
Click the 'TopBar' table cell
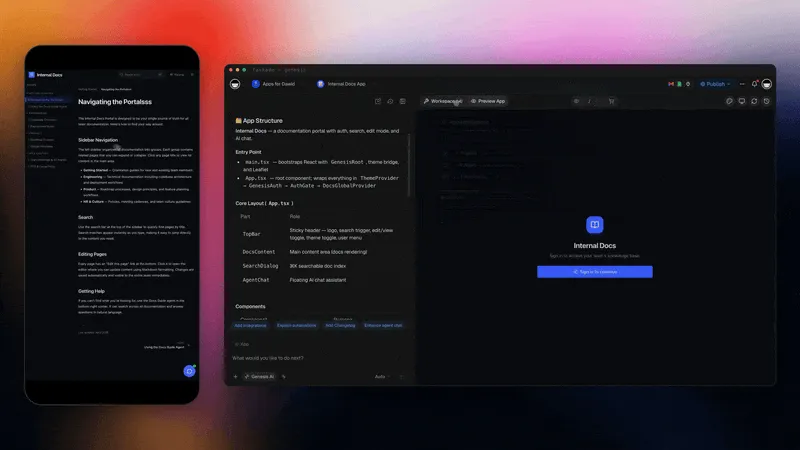click(252, 234)
